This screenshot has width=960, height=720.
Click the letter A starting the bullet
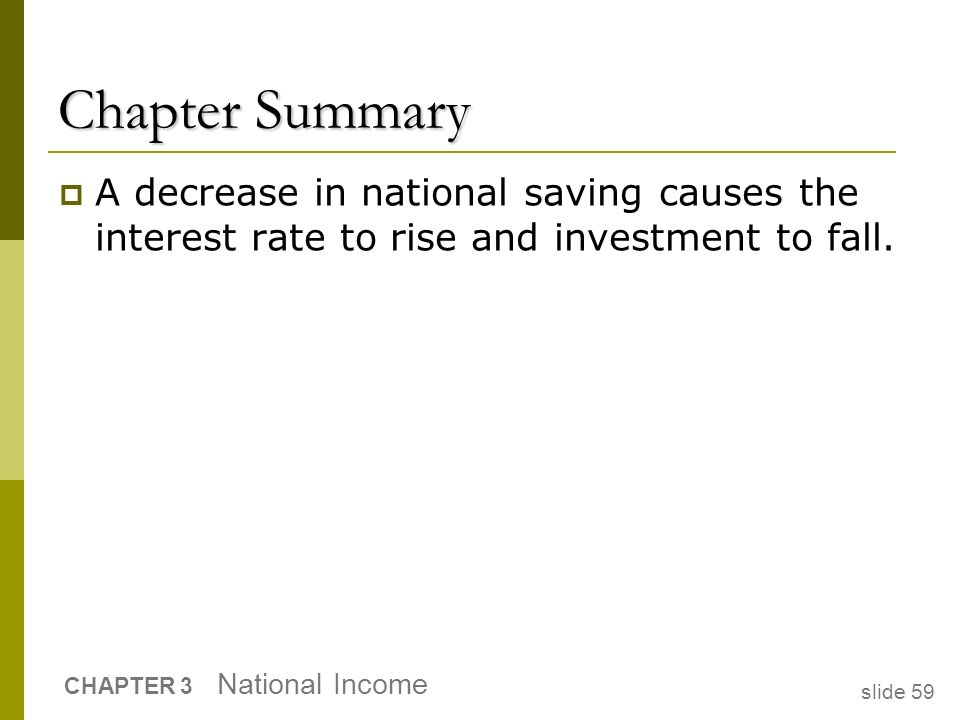(x=107, y=192)
